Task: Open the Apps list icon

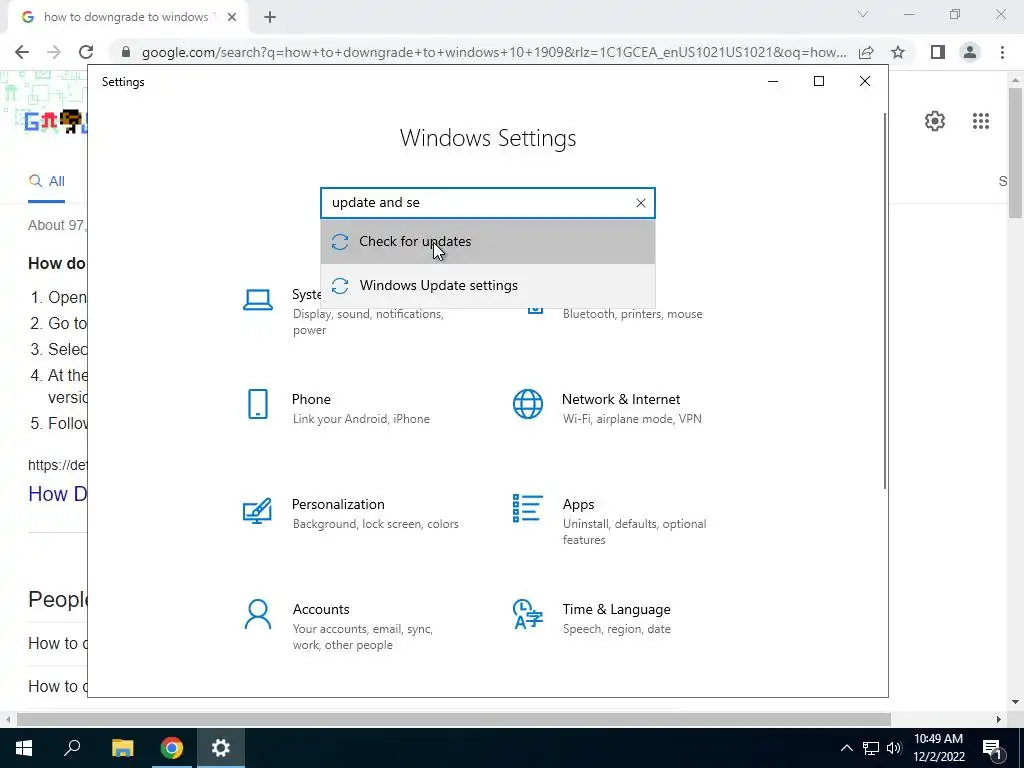Action: point(528,508)
